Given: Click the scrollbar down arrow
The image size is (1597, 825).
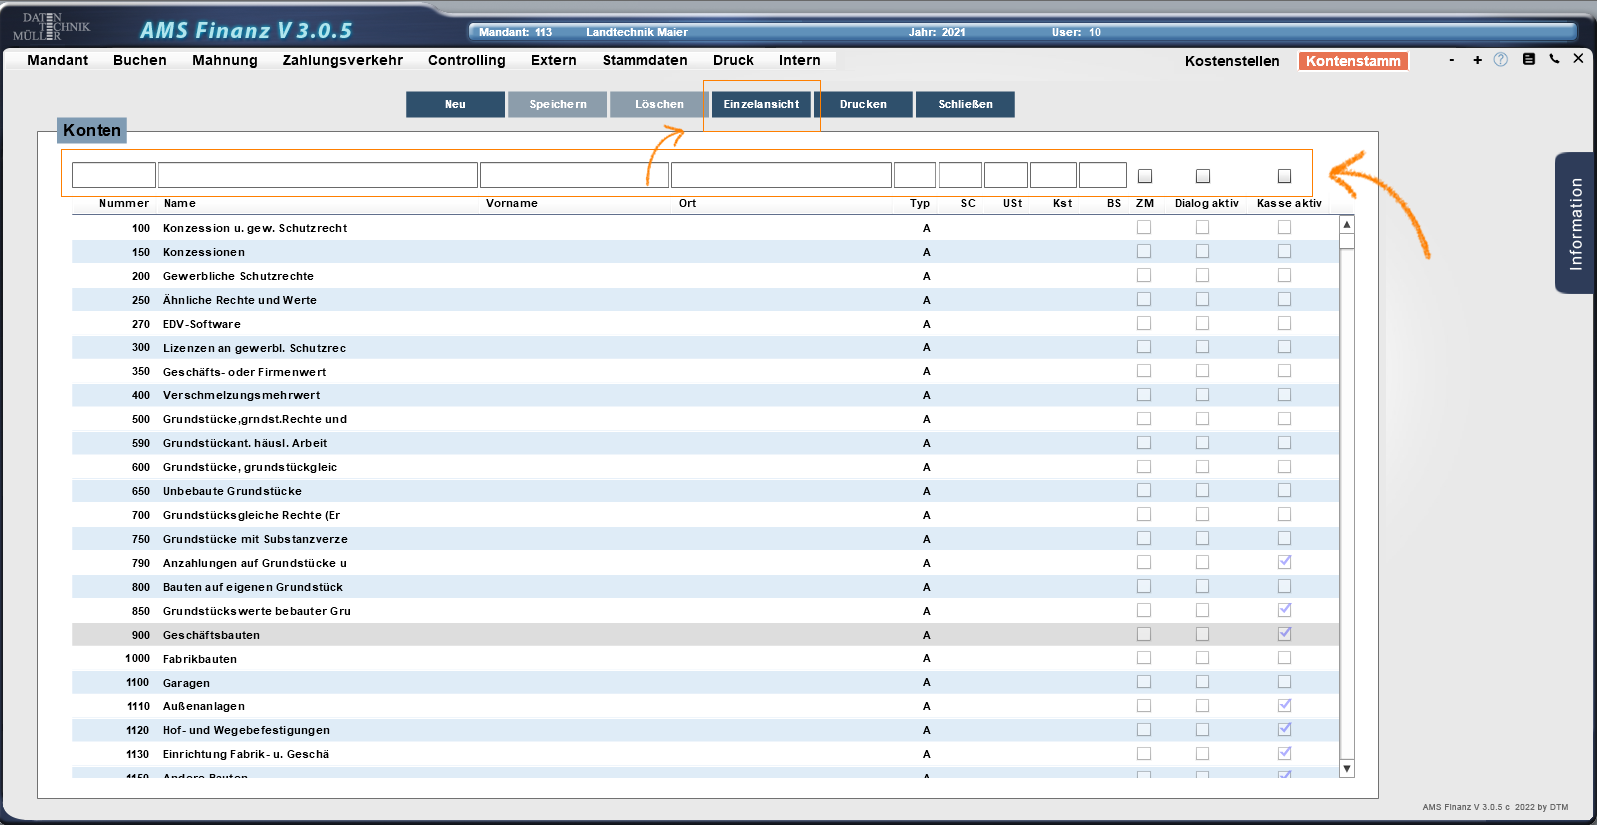Looking at the screenshot, I should (1347, 769).
